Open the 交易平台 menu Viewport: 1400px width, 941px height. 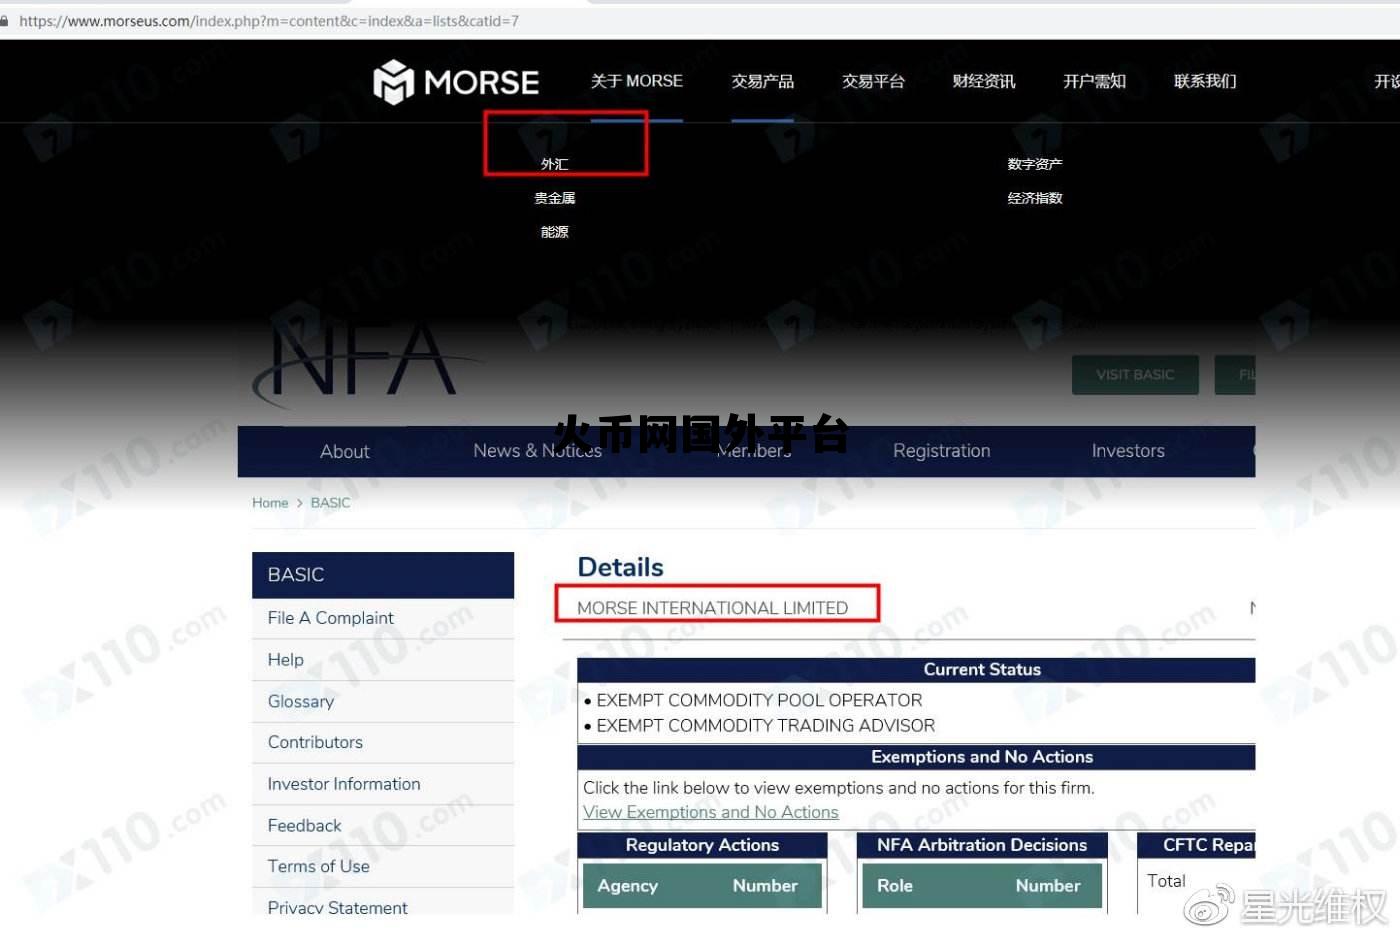coord(873,81)
